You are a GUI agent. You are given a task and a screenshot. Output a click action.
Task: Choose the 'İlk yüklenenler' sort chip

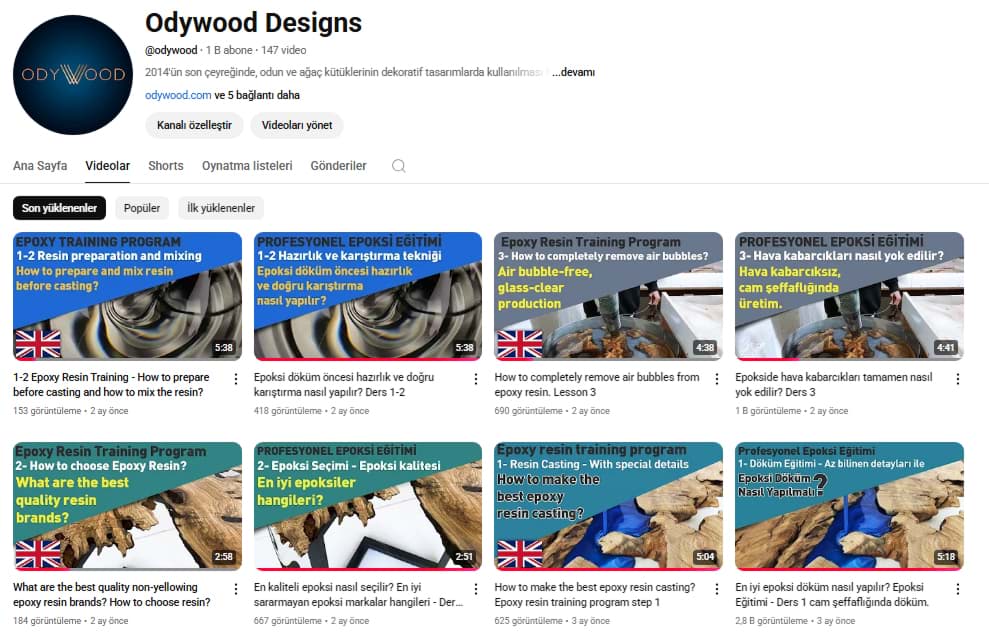(x=221, y=208)
